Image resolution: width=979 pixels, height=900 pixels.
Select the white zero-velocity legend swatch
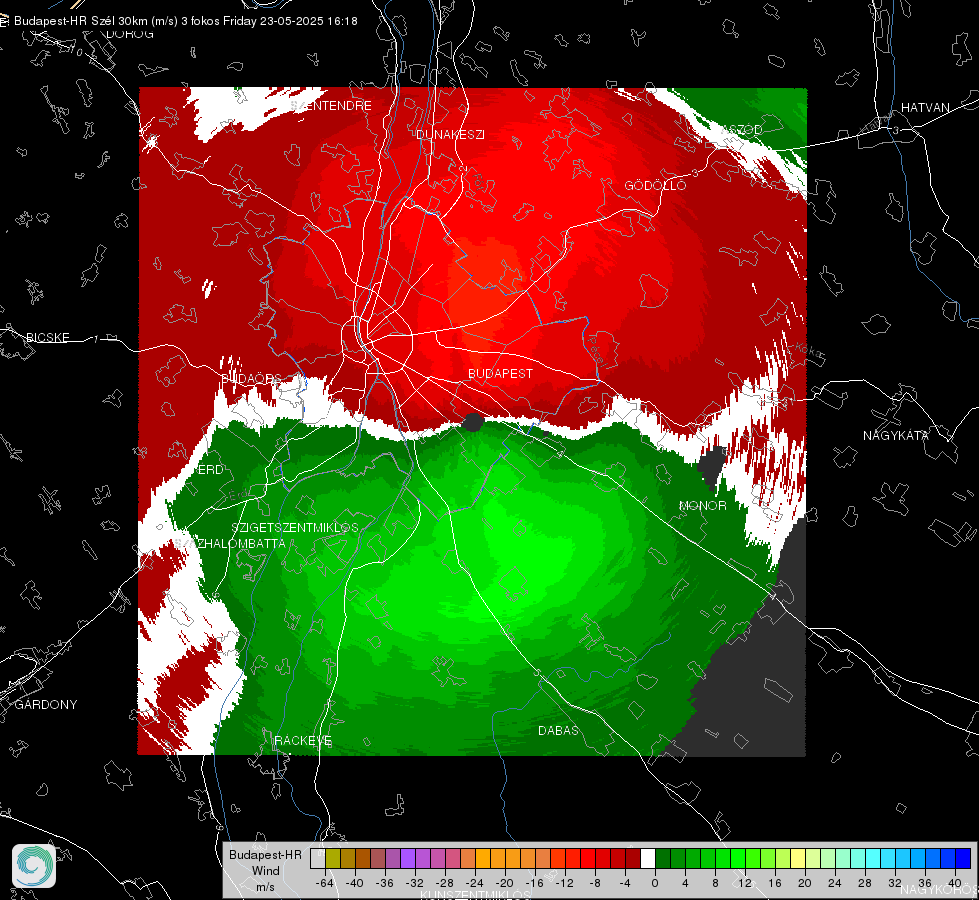[x=648, y=858]
